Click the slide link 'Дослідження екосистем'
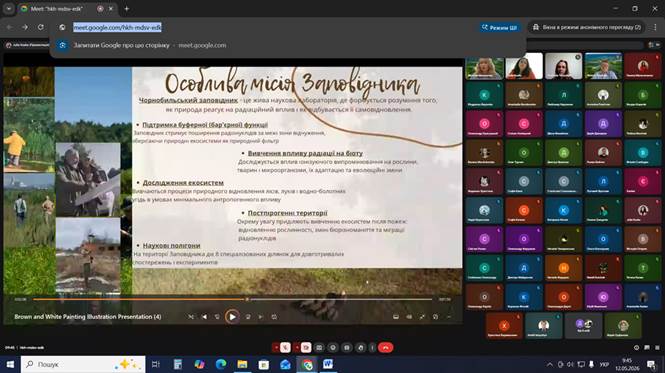 coord(183,182)
